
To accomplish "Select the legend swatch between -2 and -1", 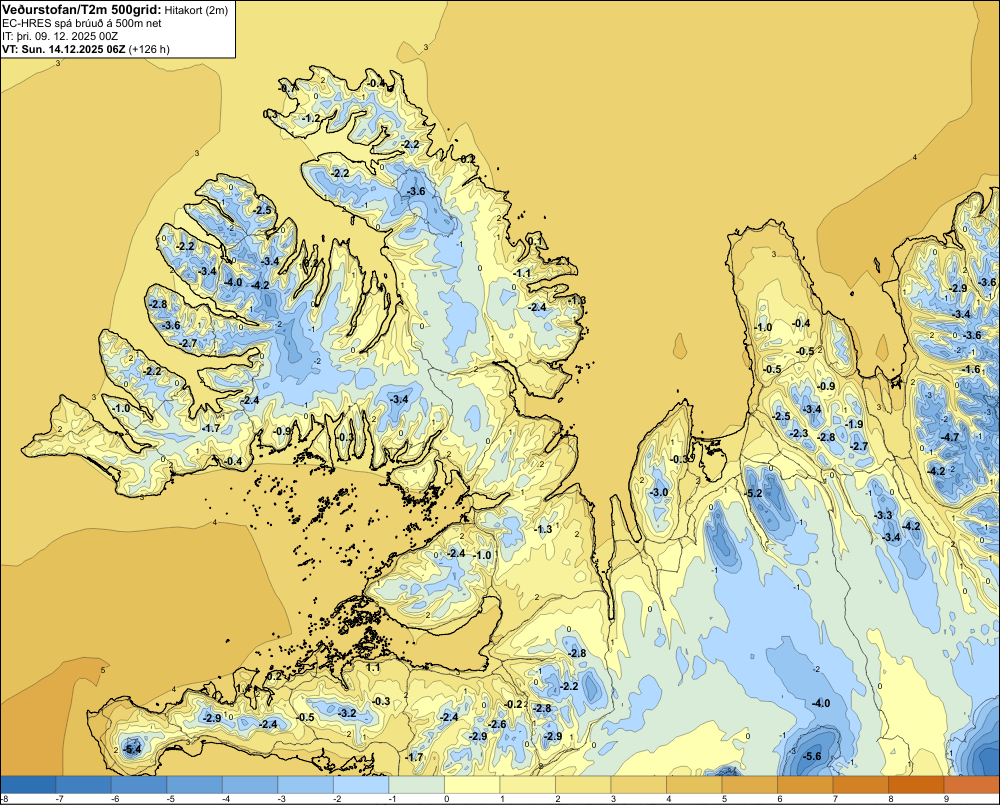I will 361,785.
